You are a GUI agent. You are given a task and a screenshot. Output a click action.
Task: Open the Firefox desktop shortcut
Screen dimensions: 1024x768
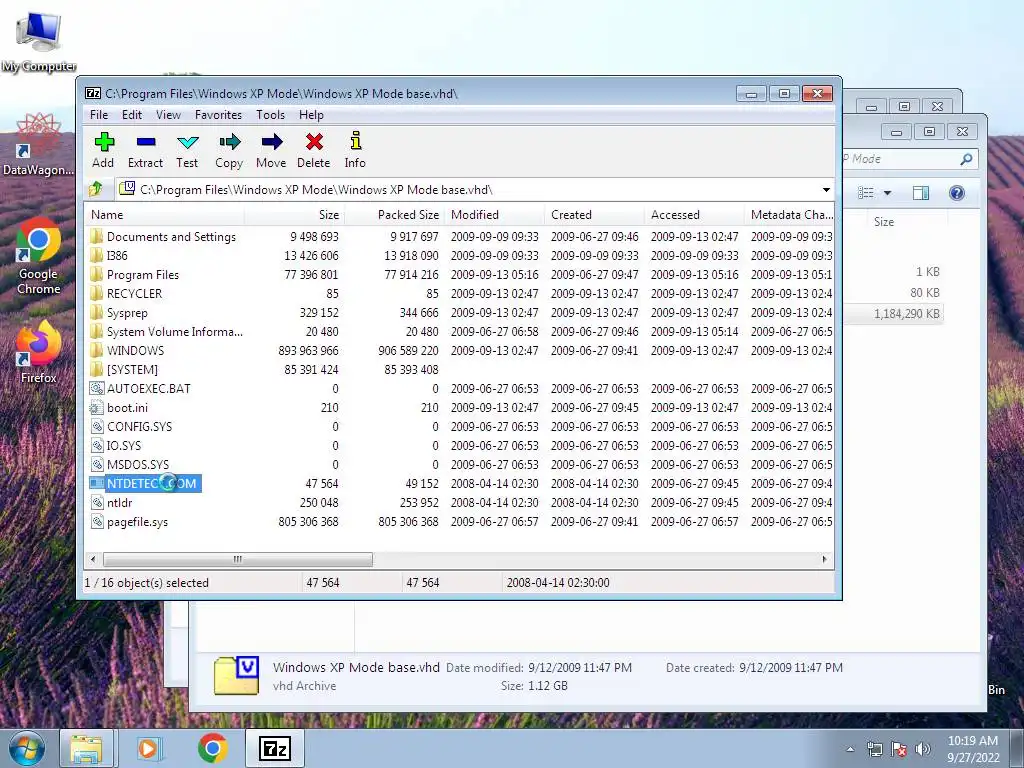[39, 353]
